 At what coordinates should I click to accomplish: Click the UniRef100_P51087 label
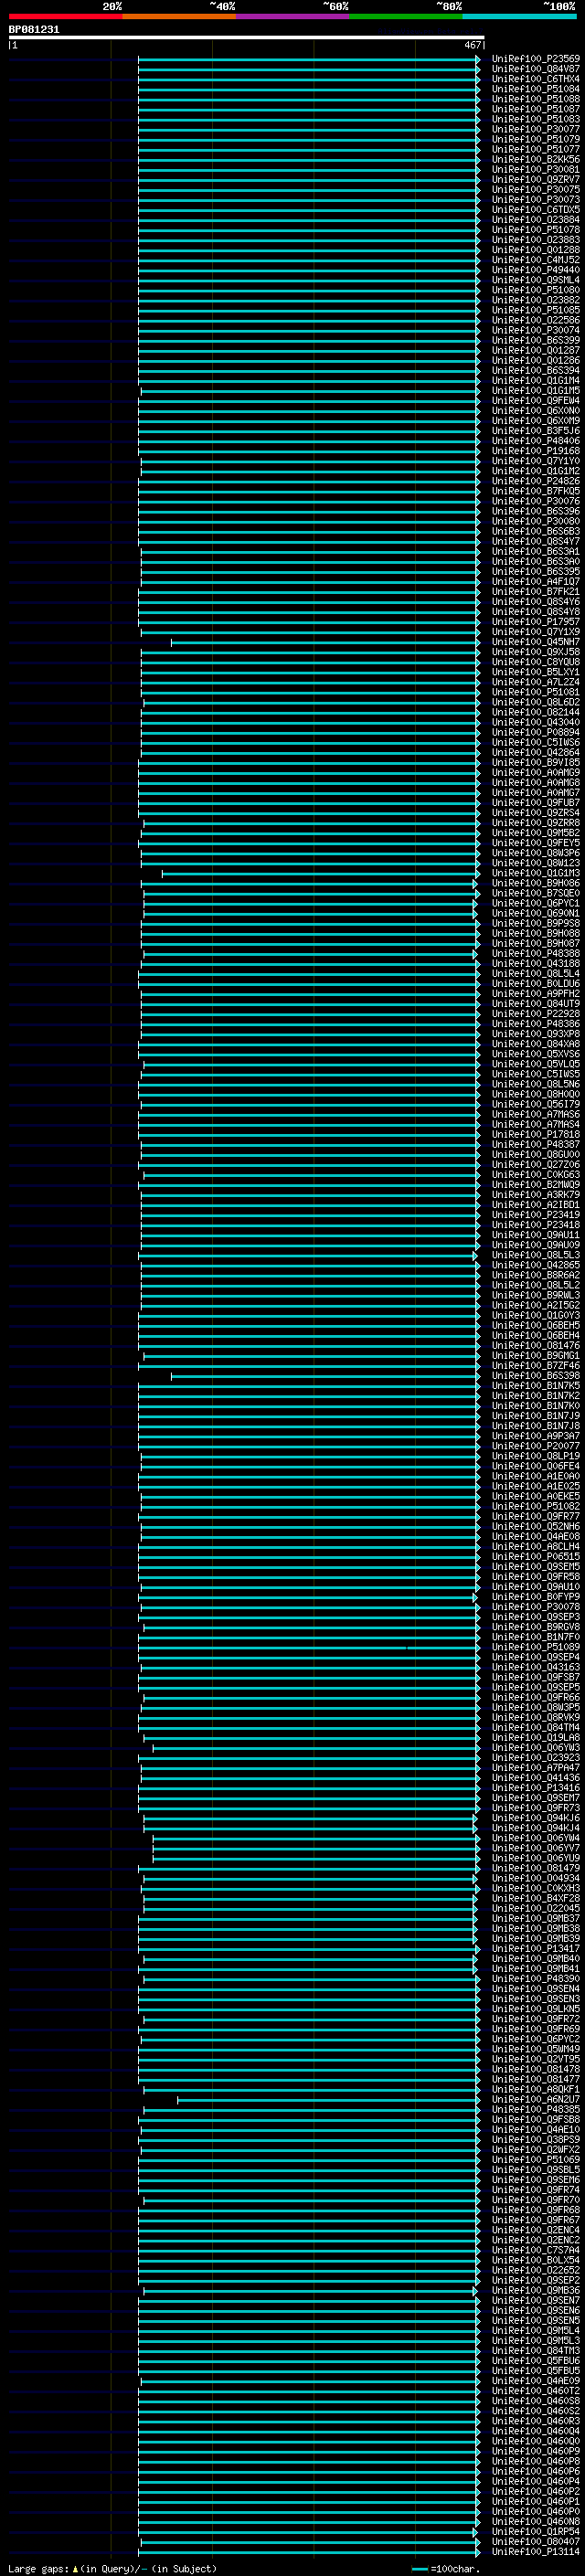535,109
